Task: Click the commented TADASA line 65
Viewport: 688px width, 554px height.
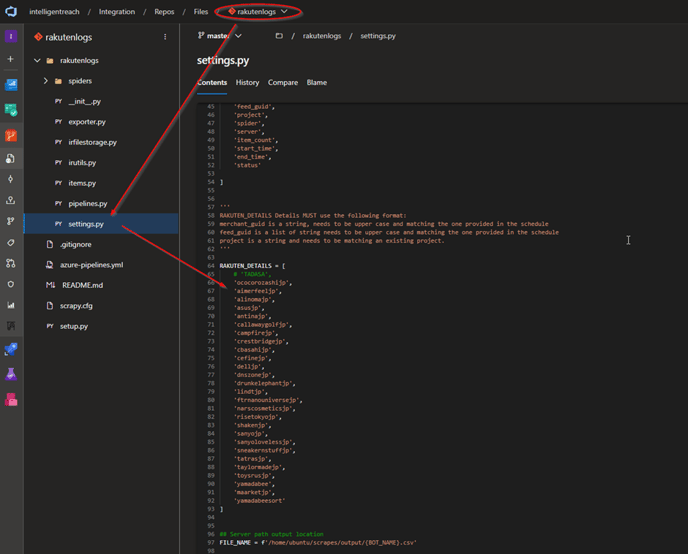Action: pos(252,274)
